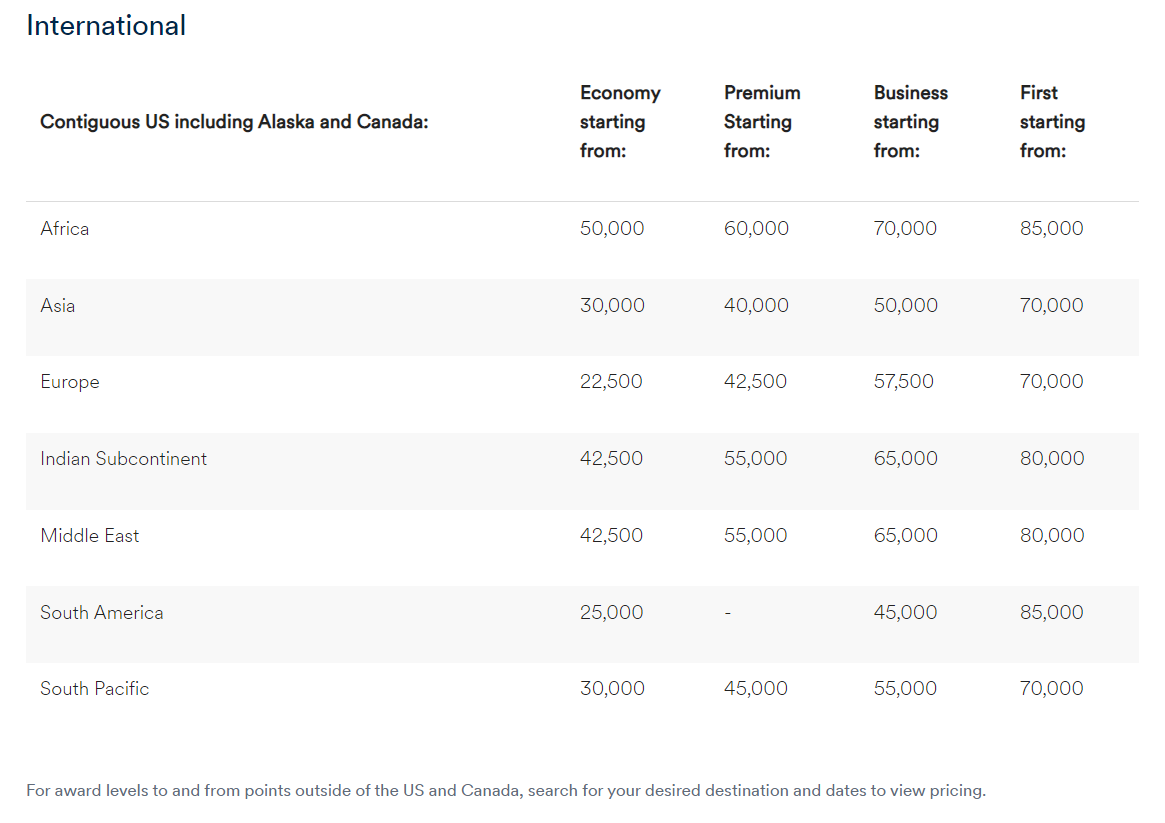Click the South America row label
1165x823 pixels.
(x=102, y=613)
